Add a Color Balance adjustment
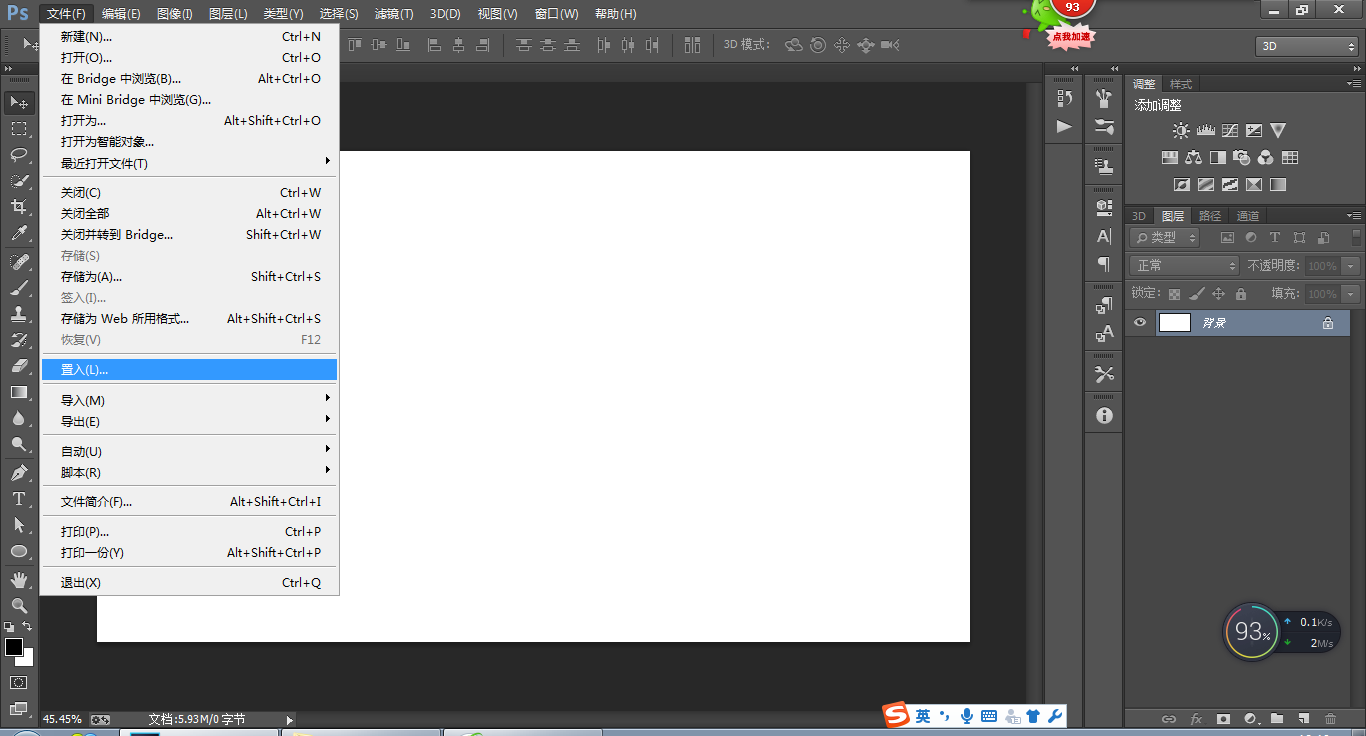 pyautogui.click(x=1193, y=157)
